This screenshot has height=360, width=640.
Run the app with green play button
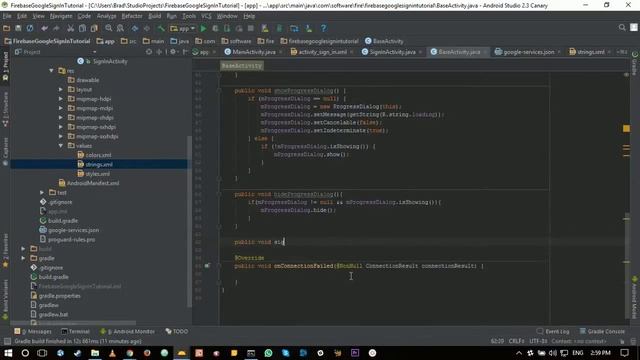pos(203,28)
